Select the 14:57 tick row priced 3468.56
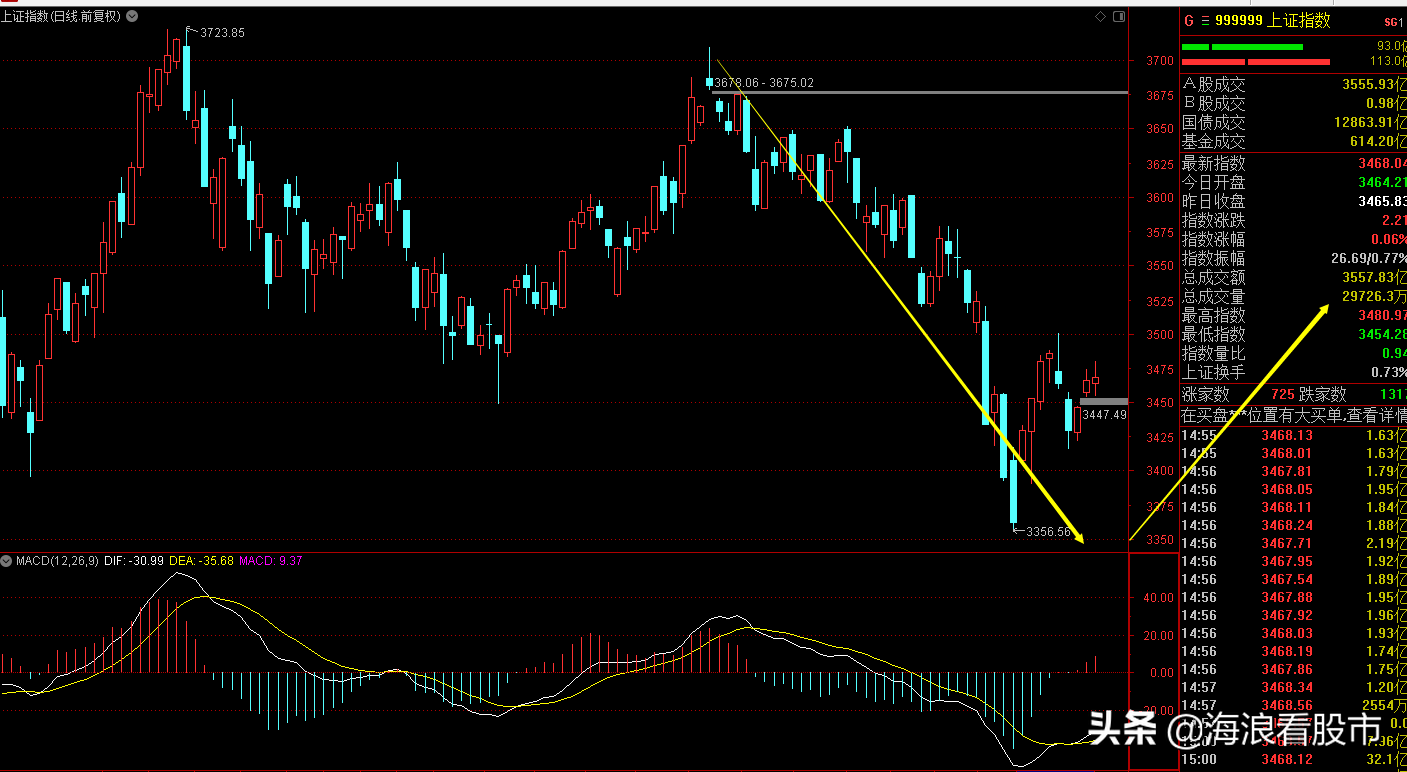 click(1294, 705)
